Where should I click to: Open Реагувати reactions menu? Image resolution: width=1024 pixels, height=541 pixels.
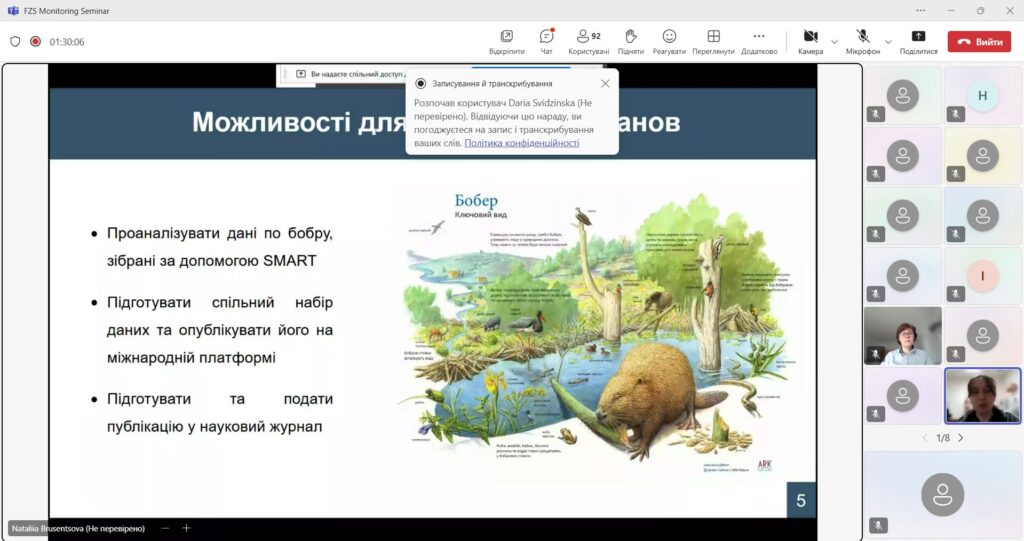[x=669, y=42]
